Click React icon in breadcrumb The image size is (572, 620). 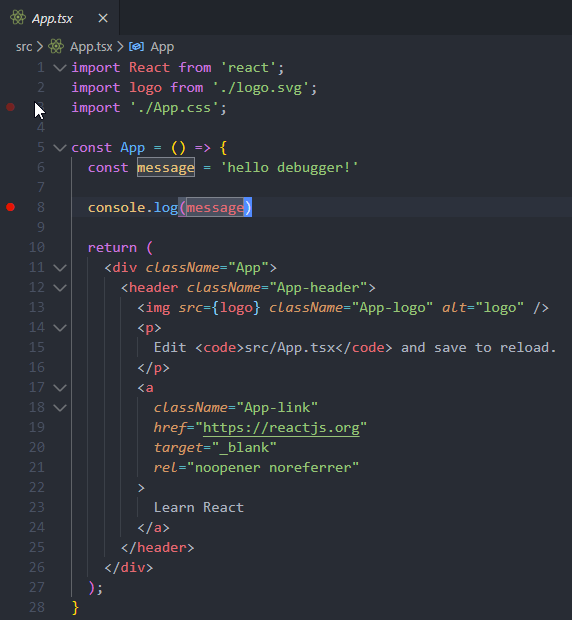[x=56, y=47]
